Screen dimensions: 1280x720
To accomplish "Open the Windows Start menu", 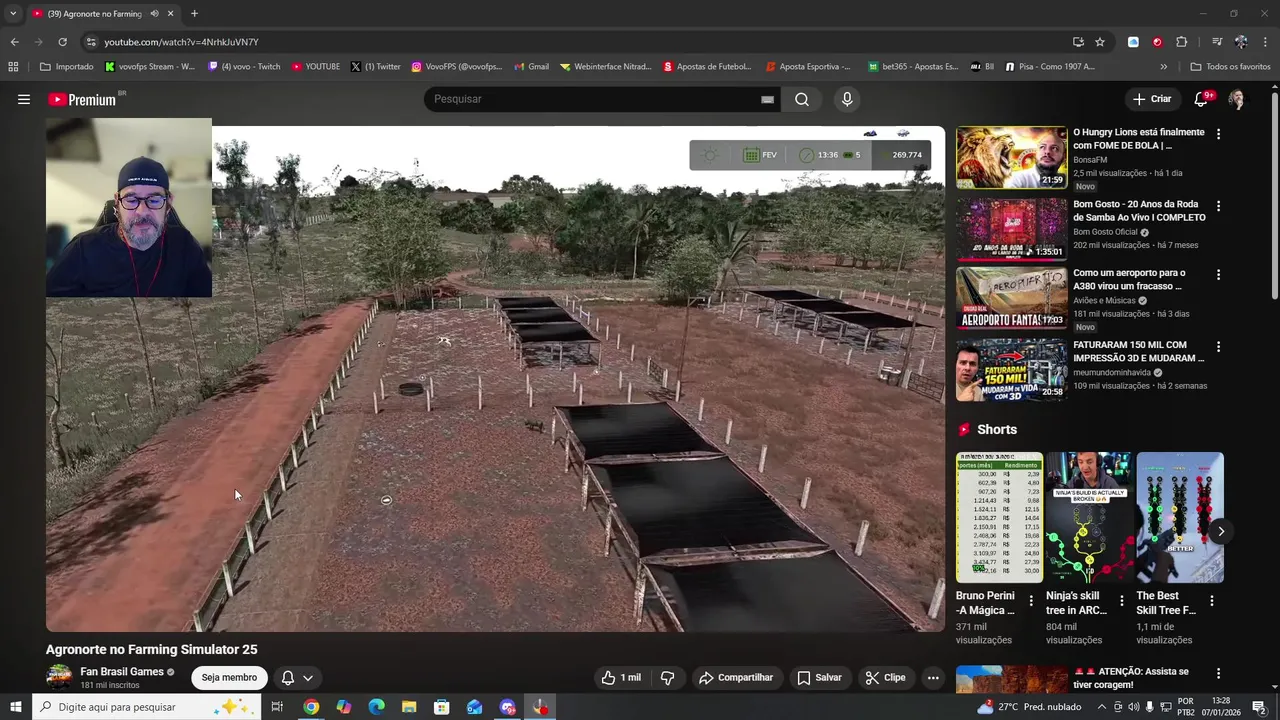I will [15, 707].
